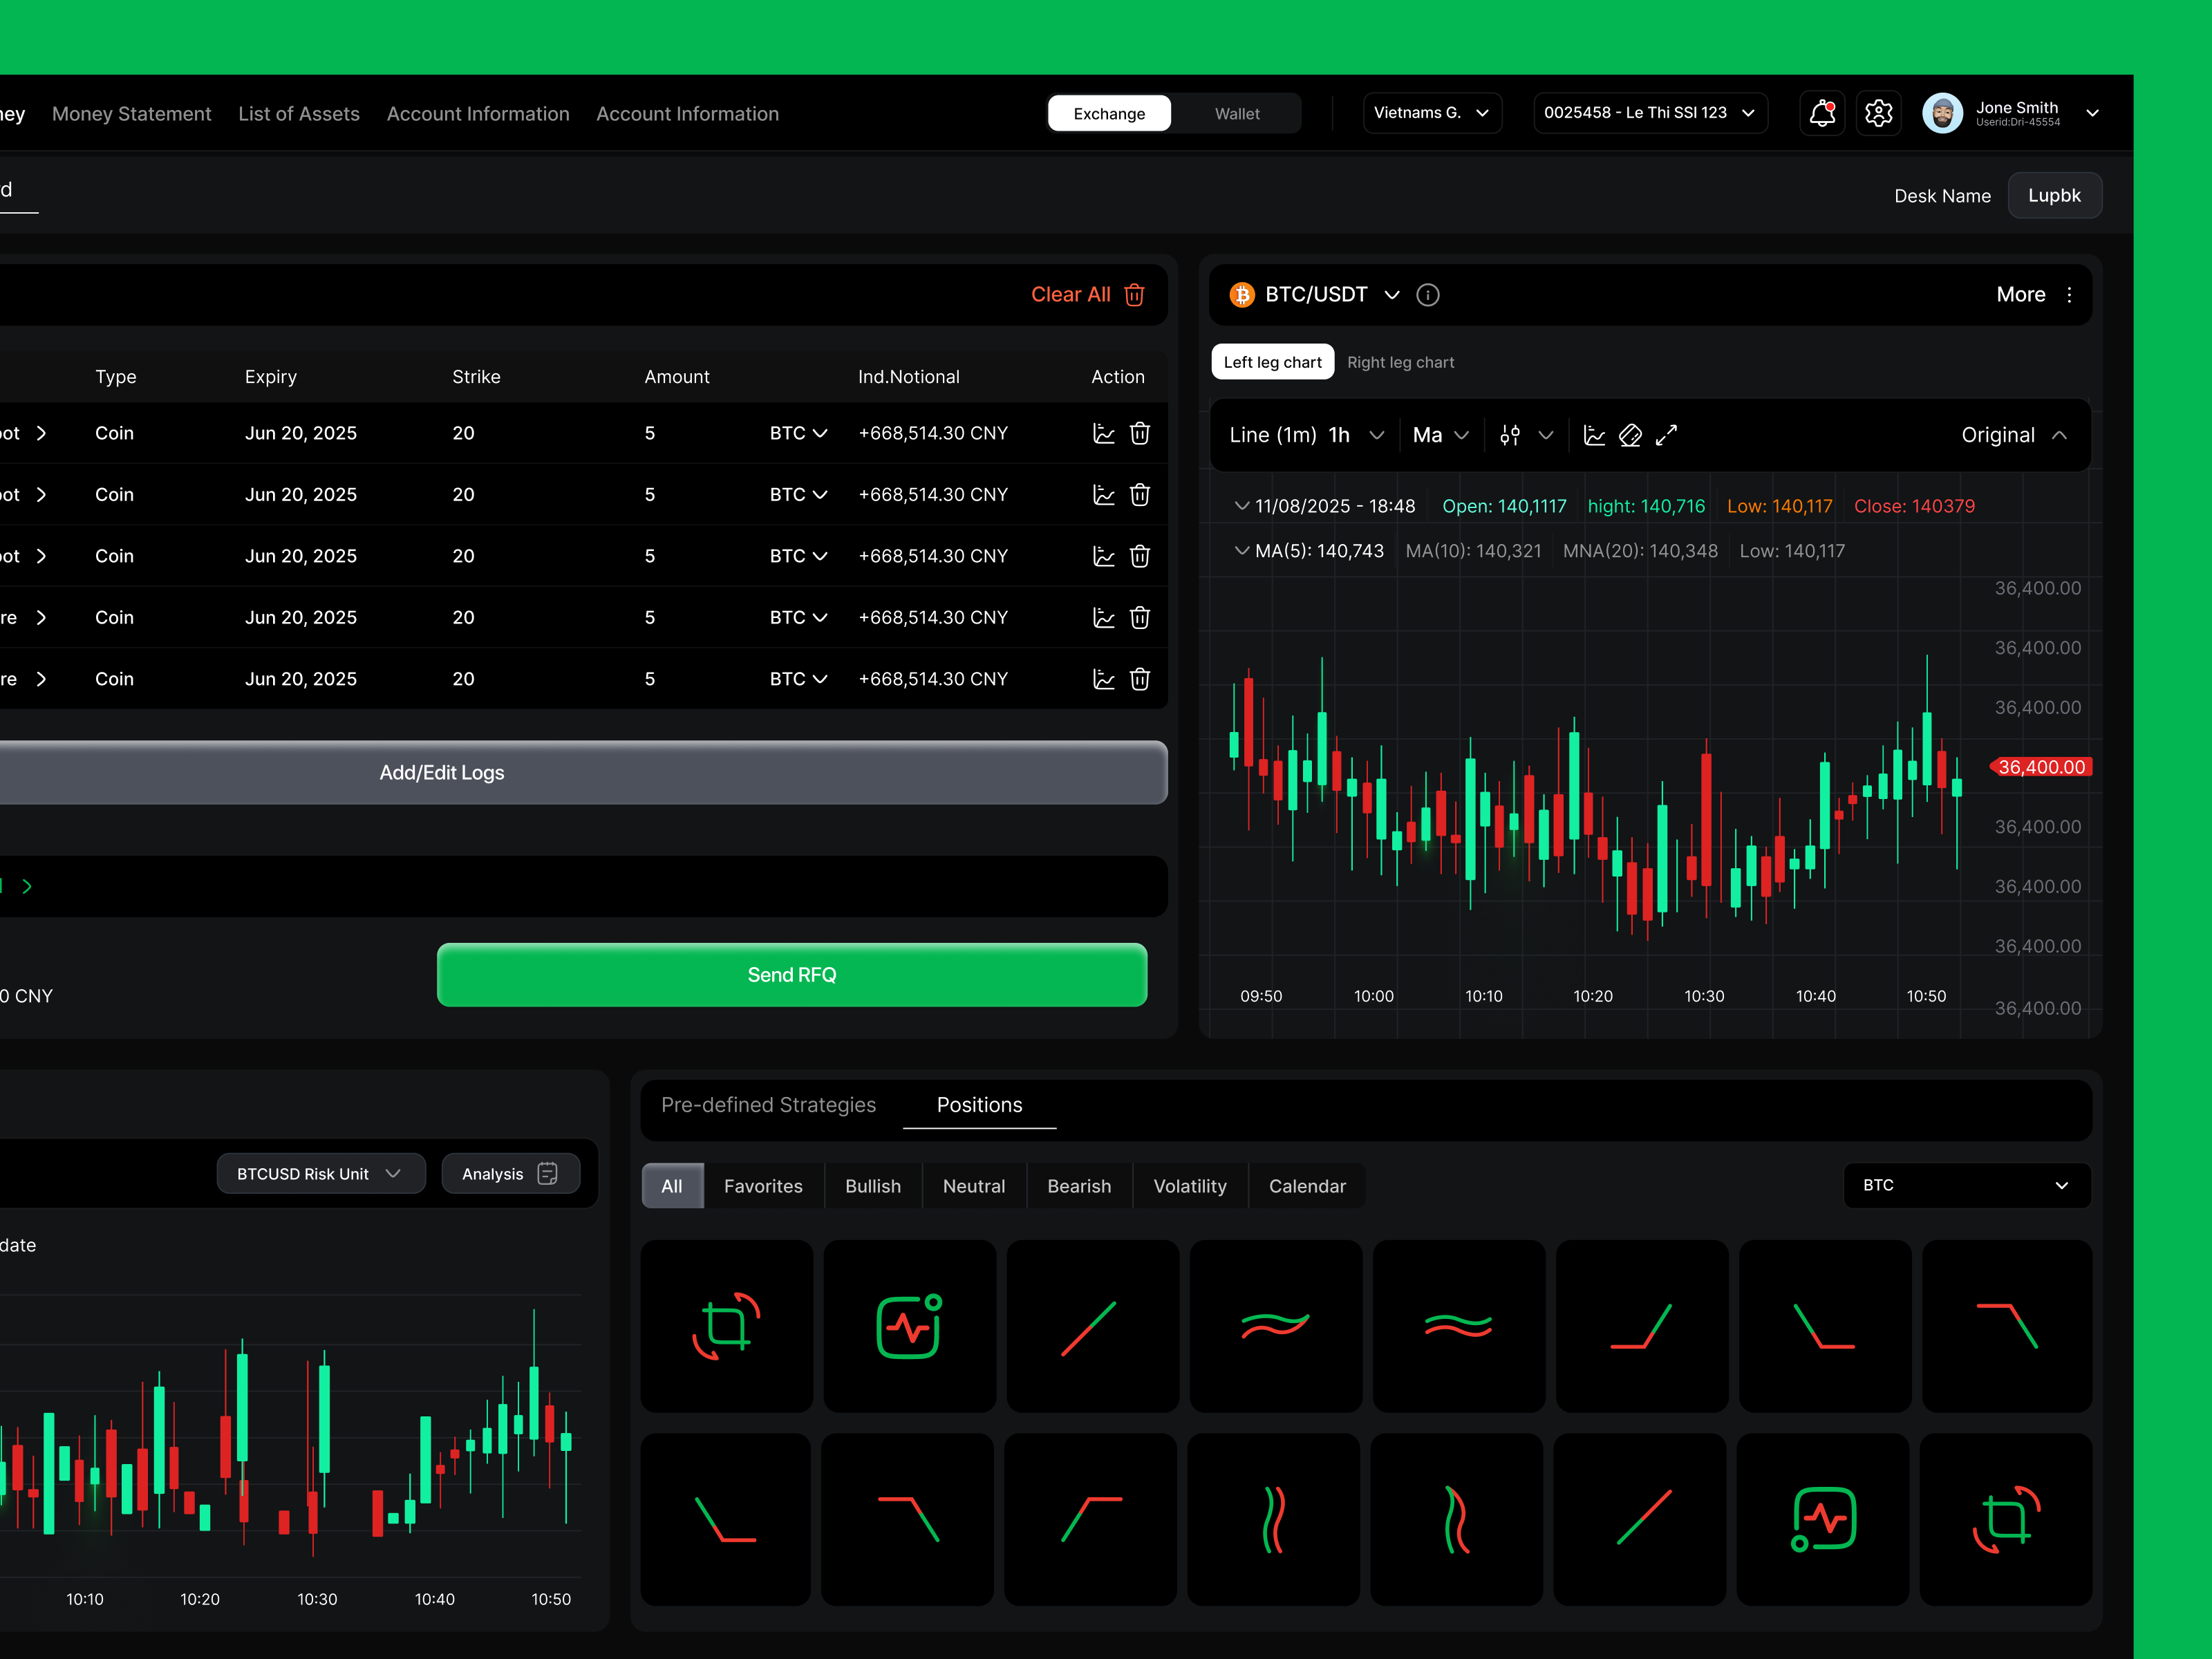Select the Exchange mode toggle
Screen dimensions: 2212x1659
tap(1109, 113)
